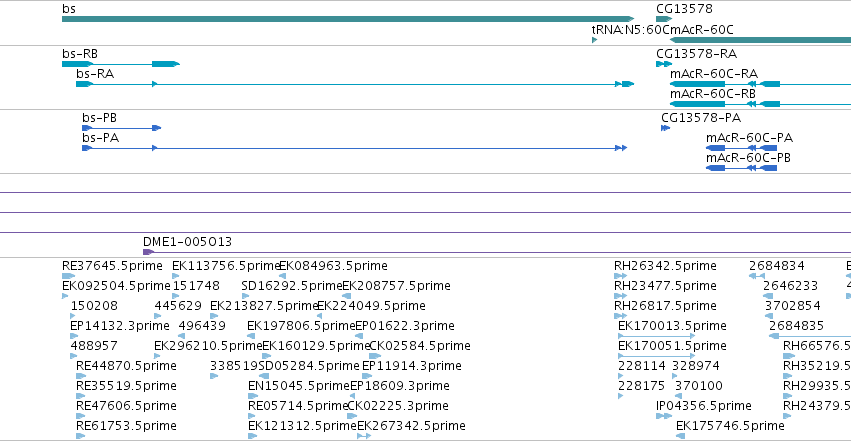Select EST EK208757.5prime
This screenshot has width=851, height=441.
396,286
